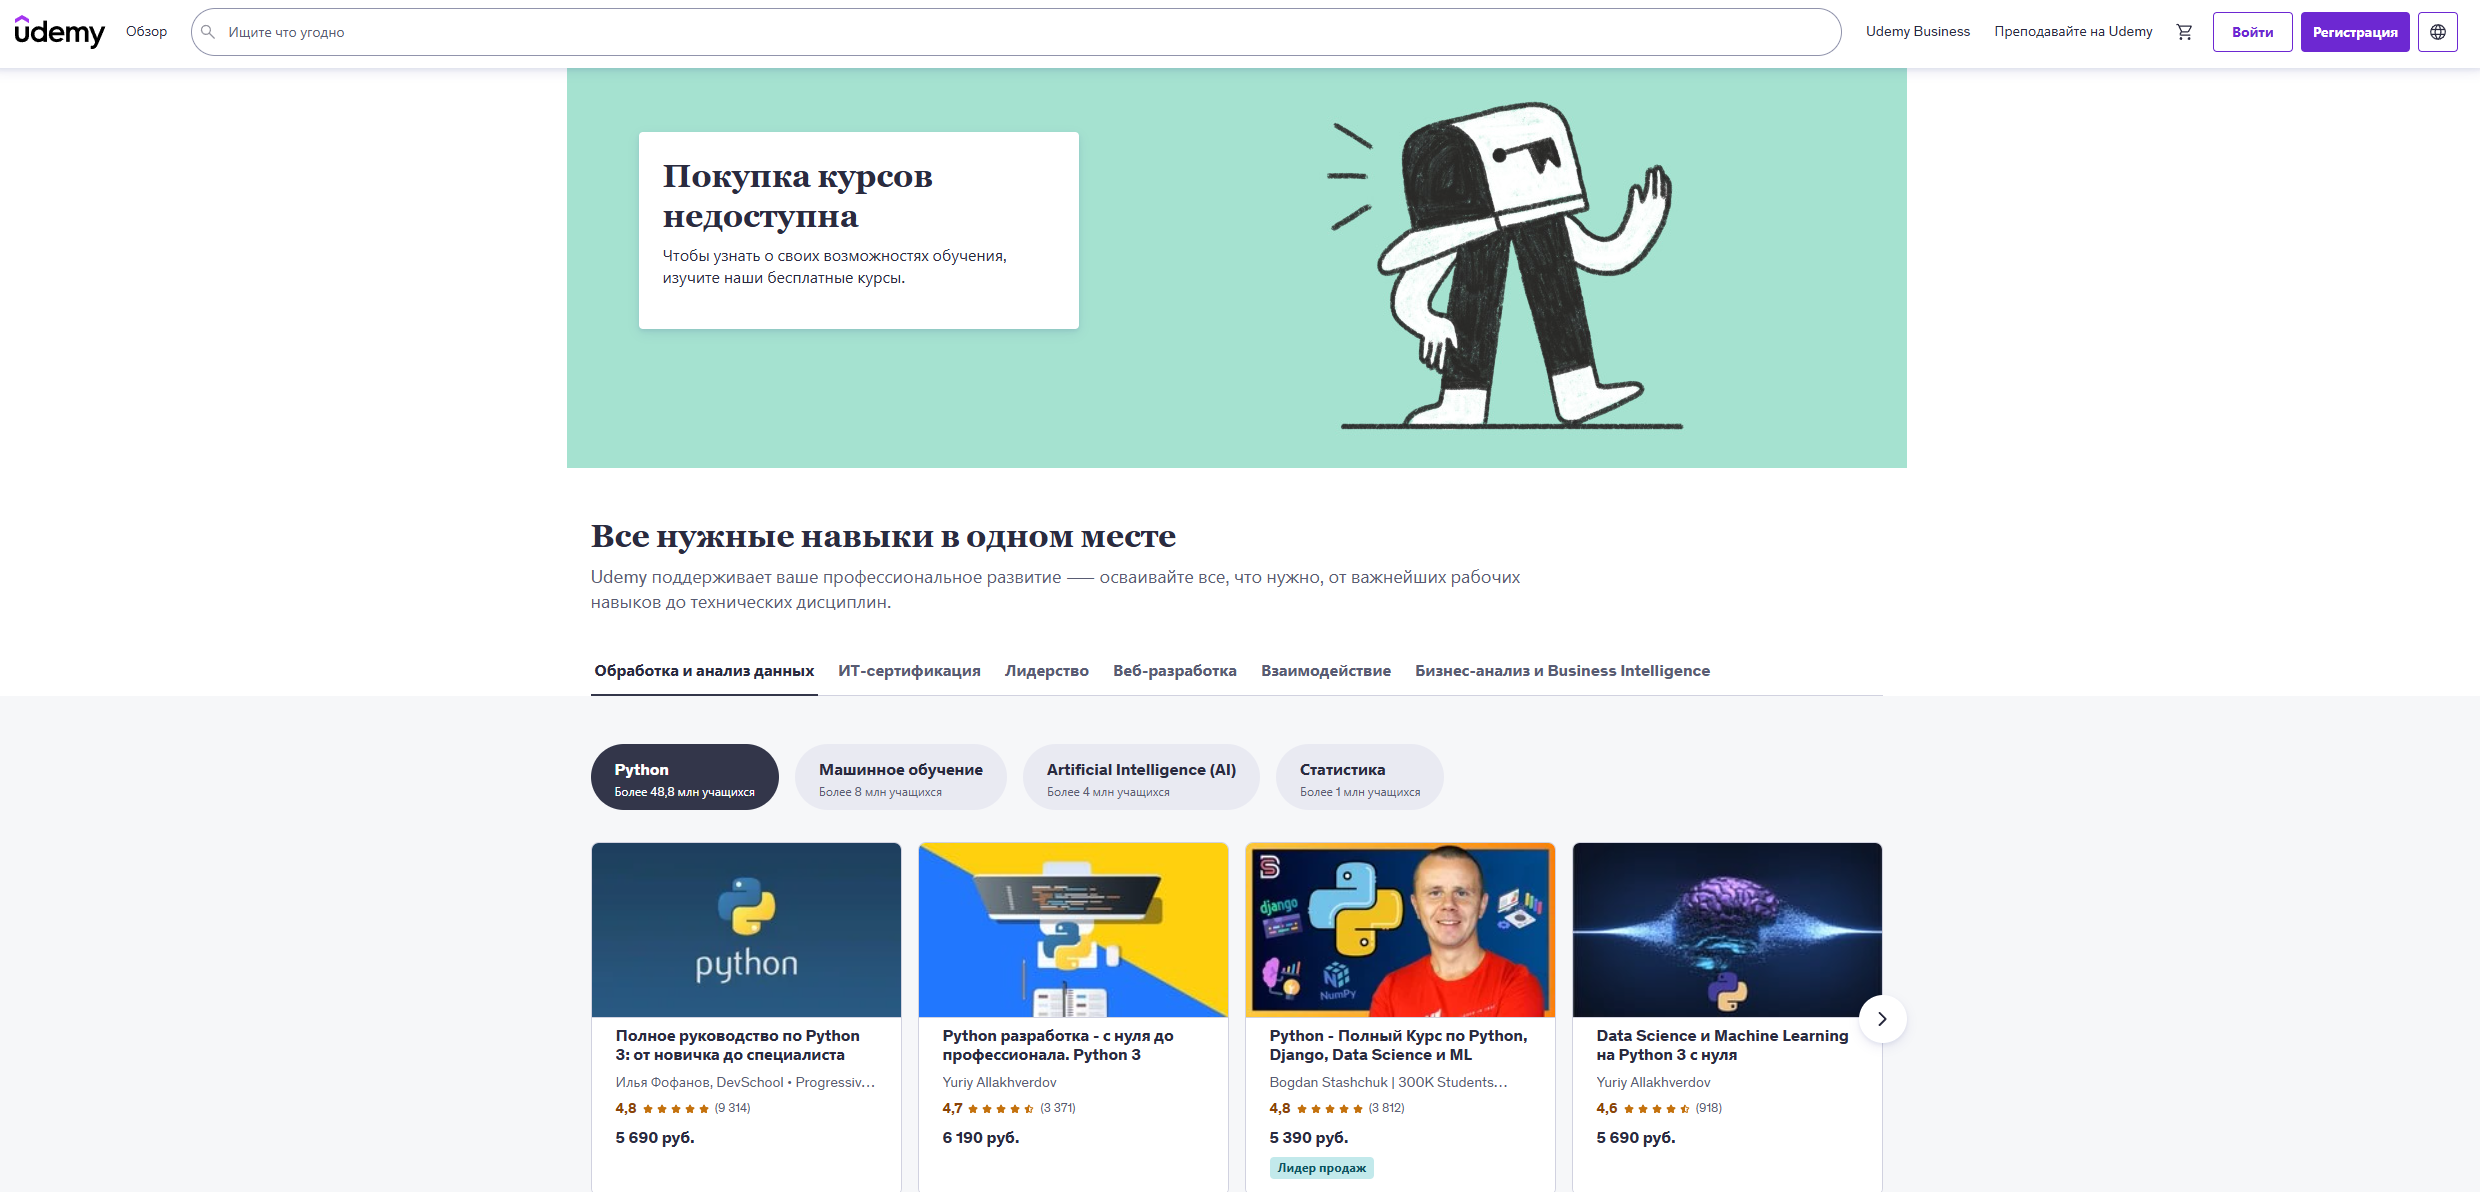
Task: Open Bogdan Stashchuk's course thumbnail
Action: tap(1400, 930)
